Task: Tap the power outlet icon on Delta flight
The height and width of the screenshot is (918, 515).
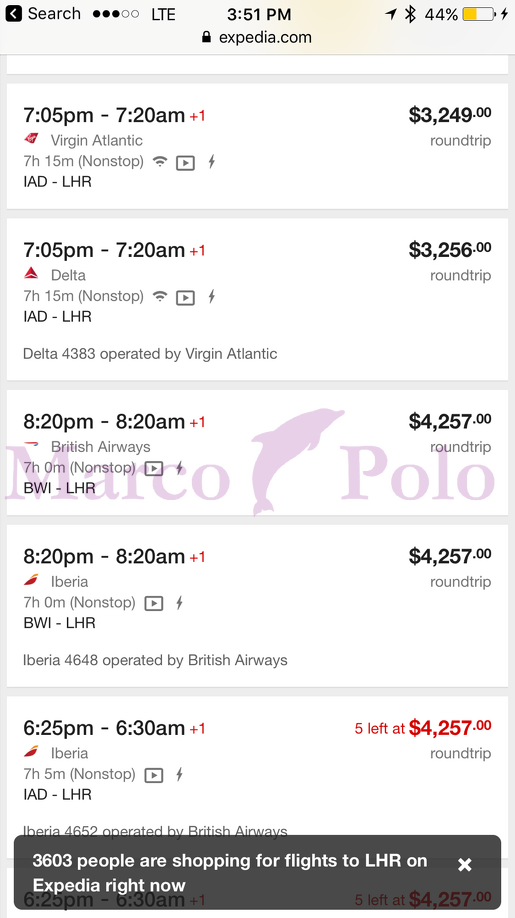Action: click(x=211, y=297)
